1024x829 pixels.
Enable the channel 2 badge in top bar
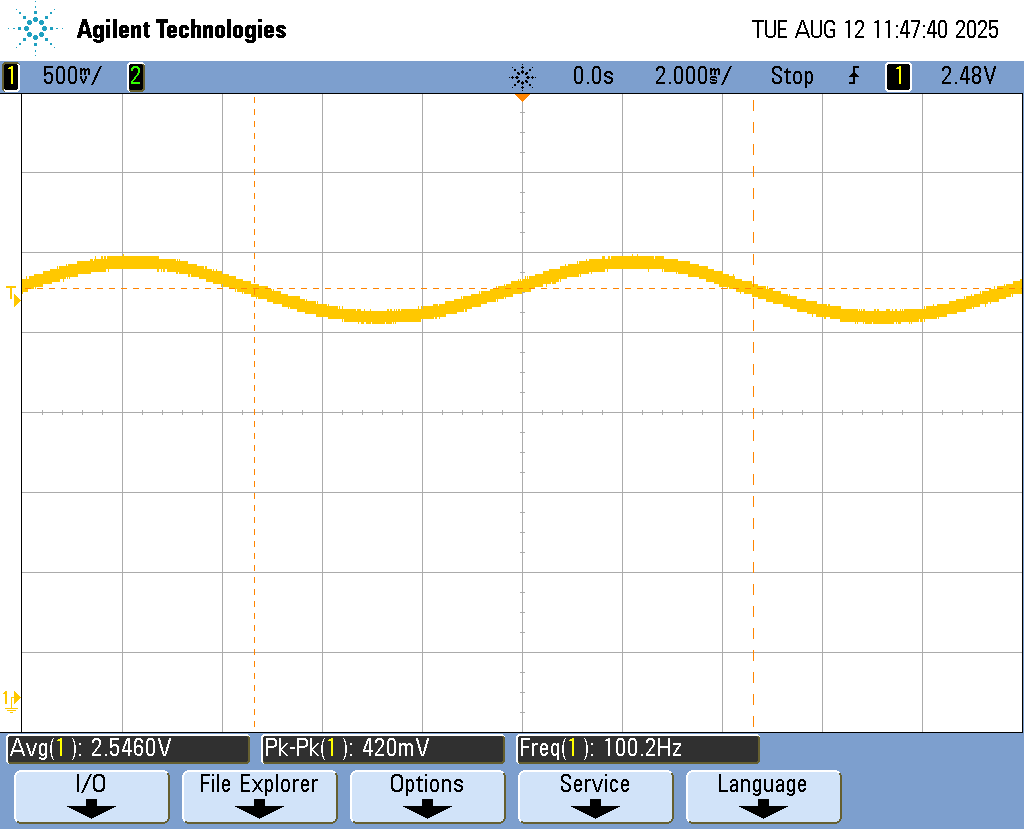click(135, 76)
